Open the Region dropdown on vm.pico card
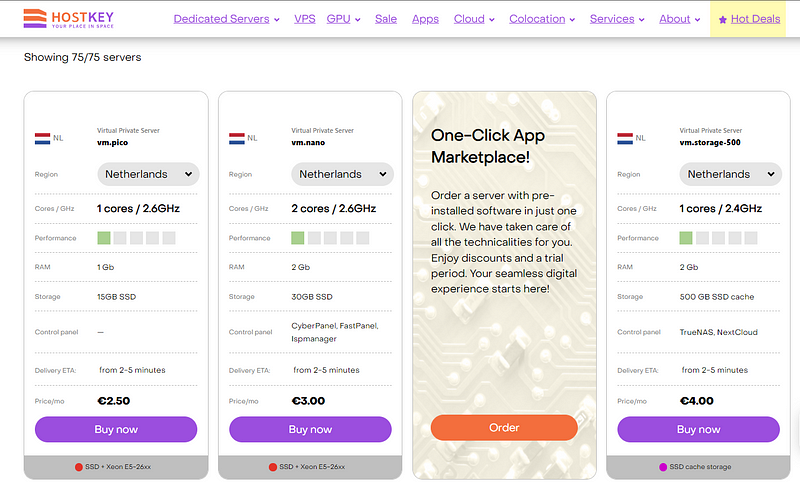Viewport: 800px width, 486px height. click(148, 174)
